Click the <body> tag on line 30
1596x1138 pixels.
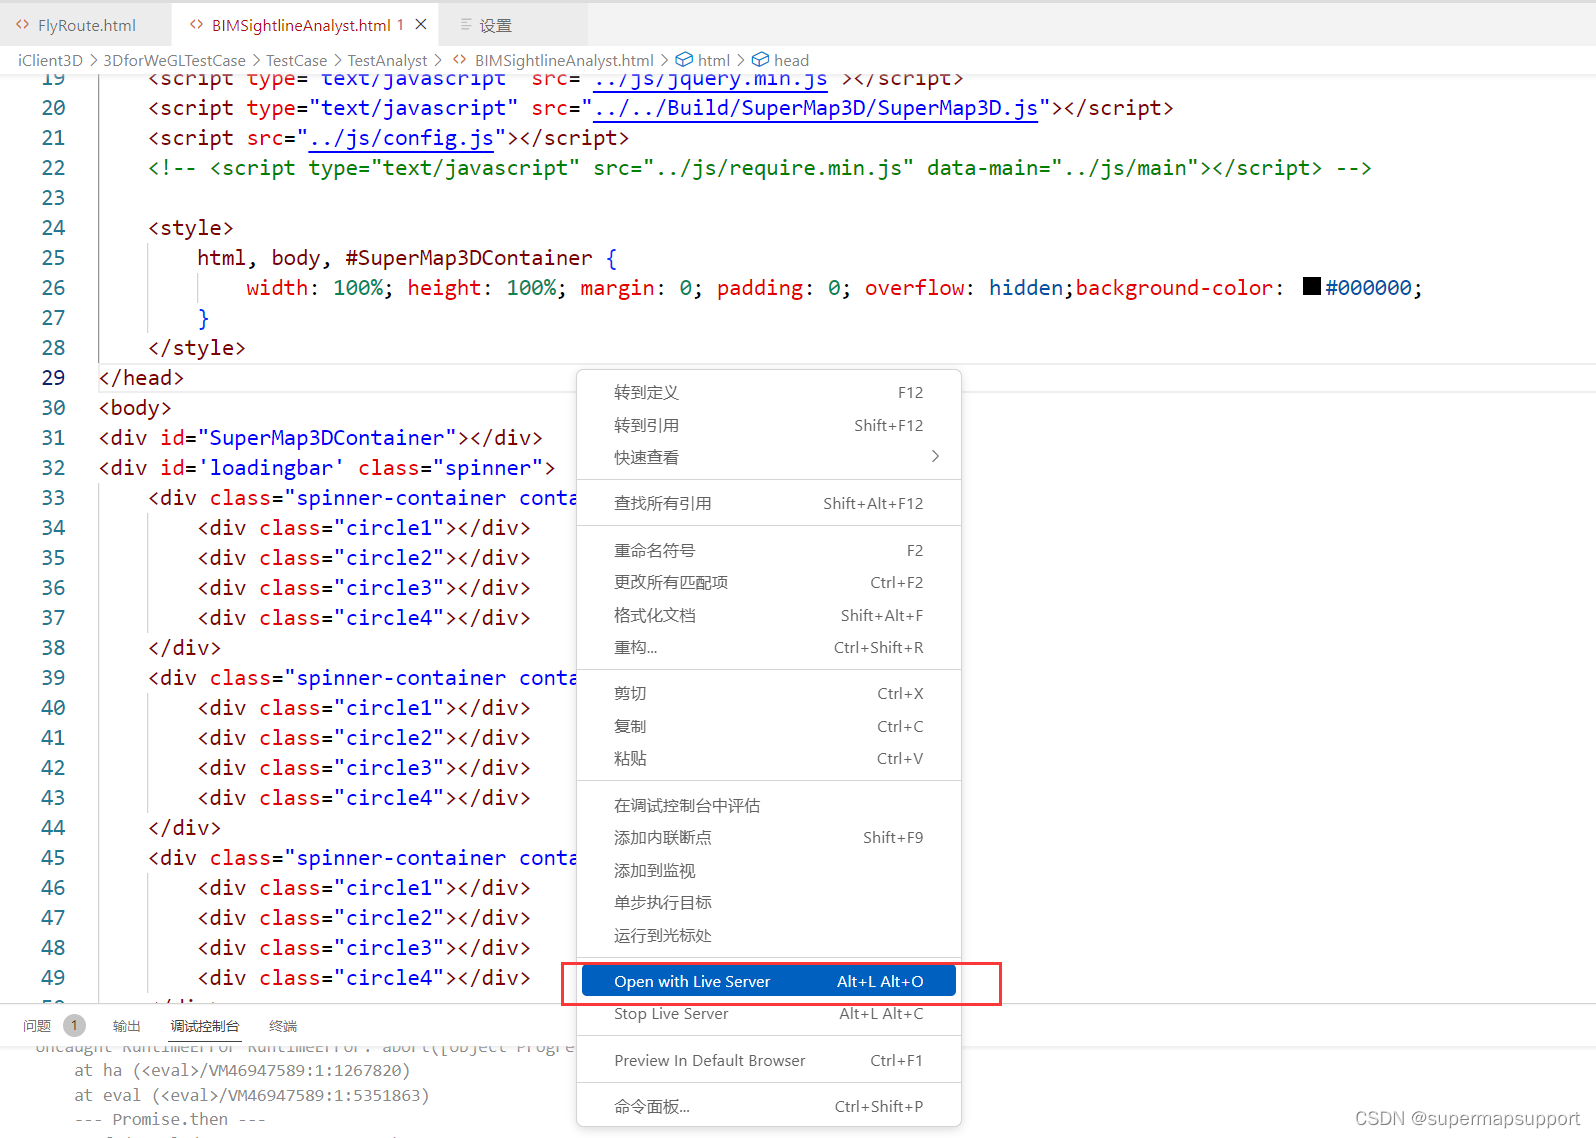pyautogui.click(x=135, y=408)
